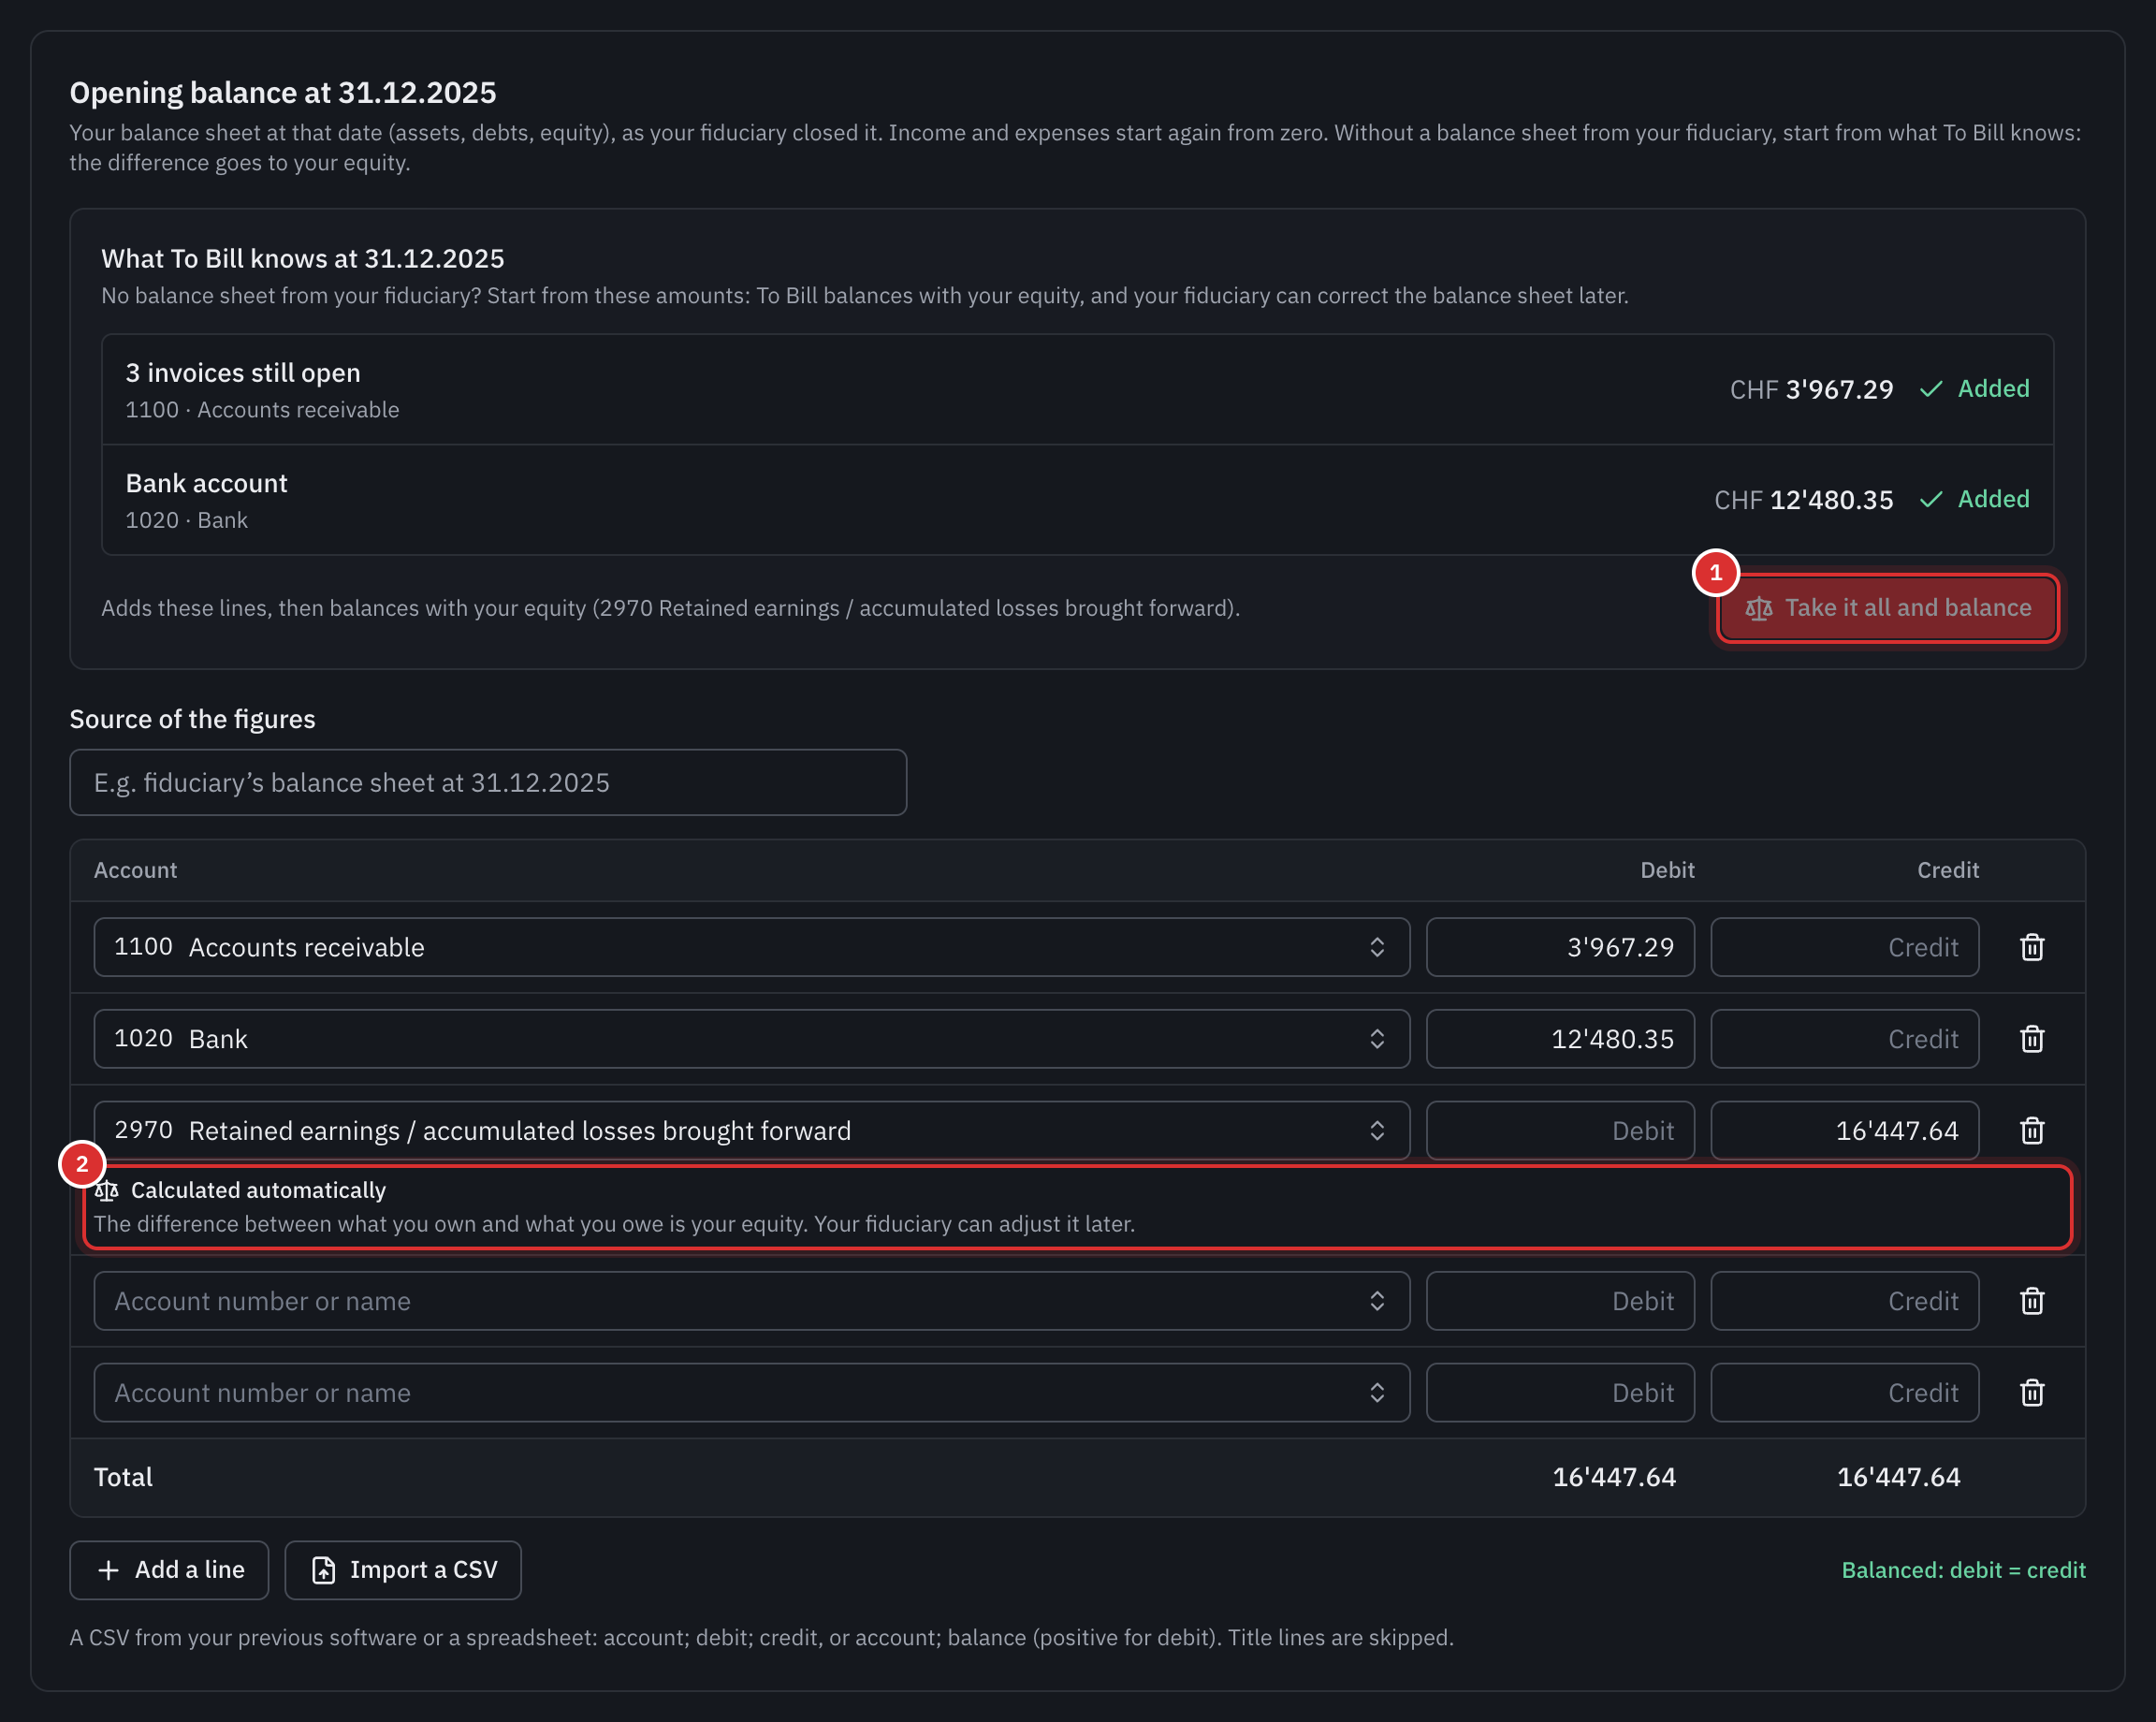This screenshot has height=1722, width=2156.
Task: Delete the 1020 Bank line
Action: [x=2031, y=1039]
